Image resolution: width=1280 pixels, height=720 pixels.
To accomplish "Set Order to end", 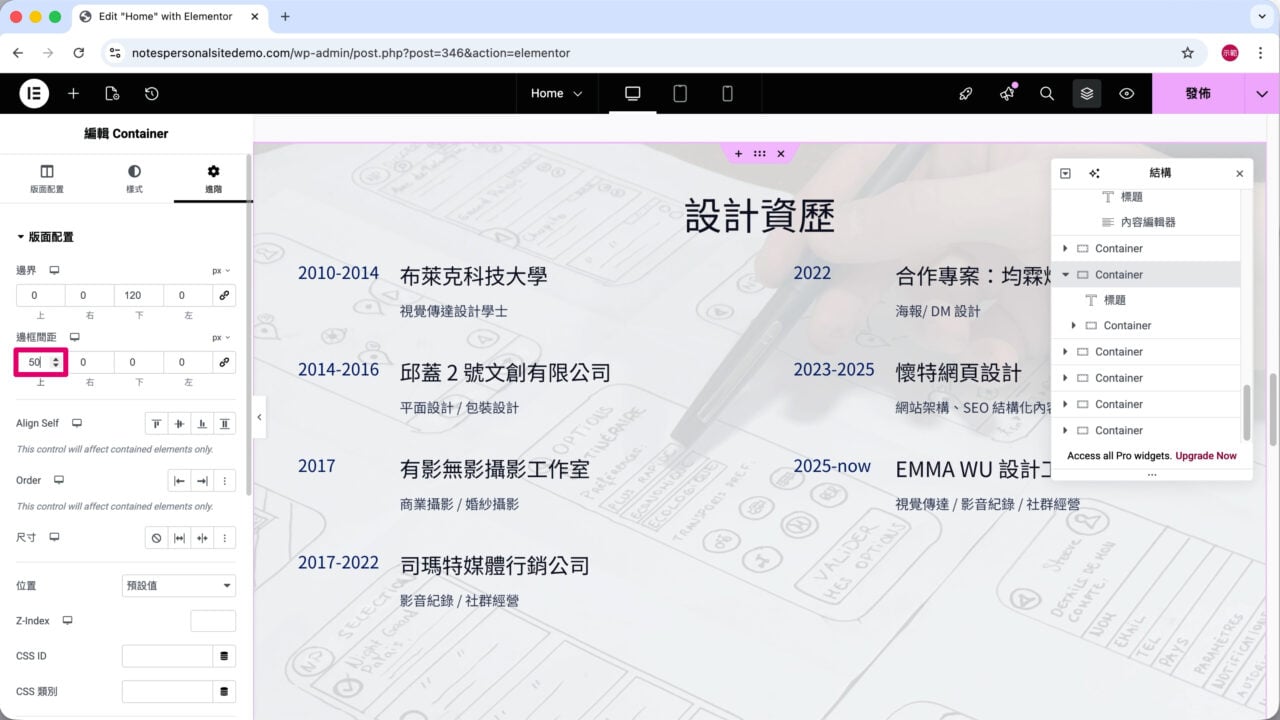I will pos(202,481).
